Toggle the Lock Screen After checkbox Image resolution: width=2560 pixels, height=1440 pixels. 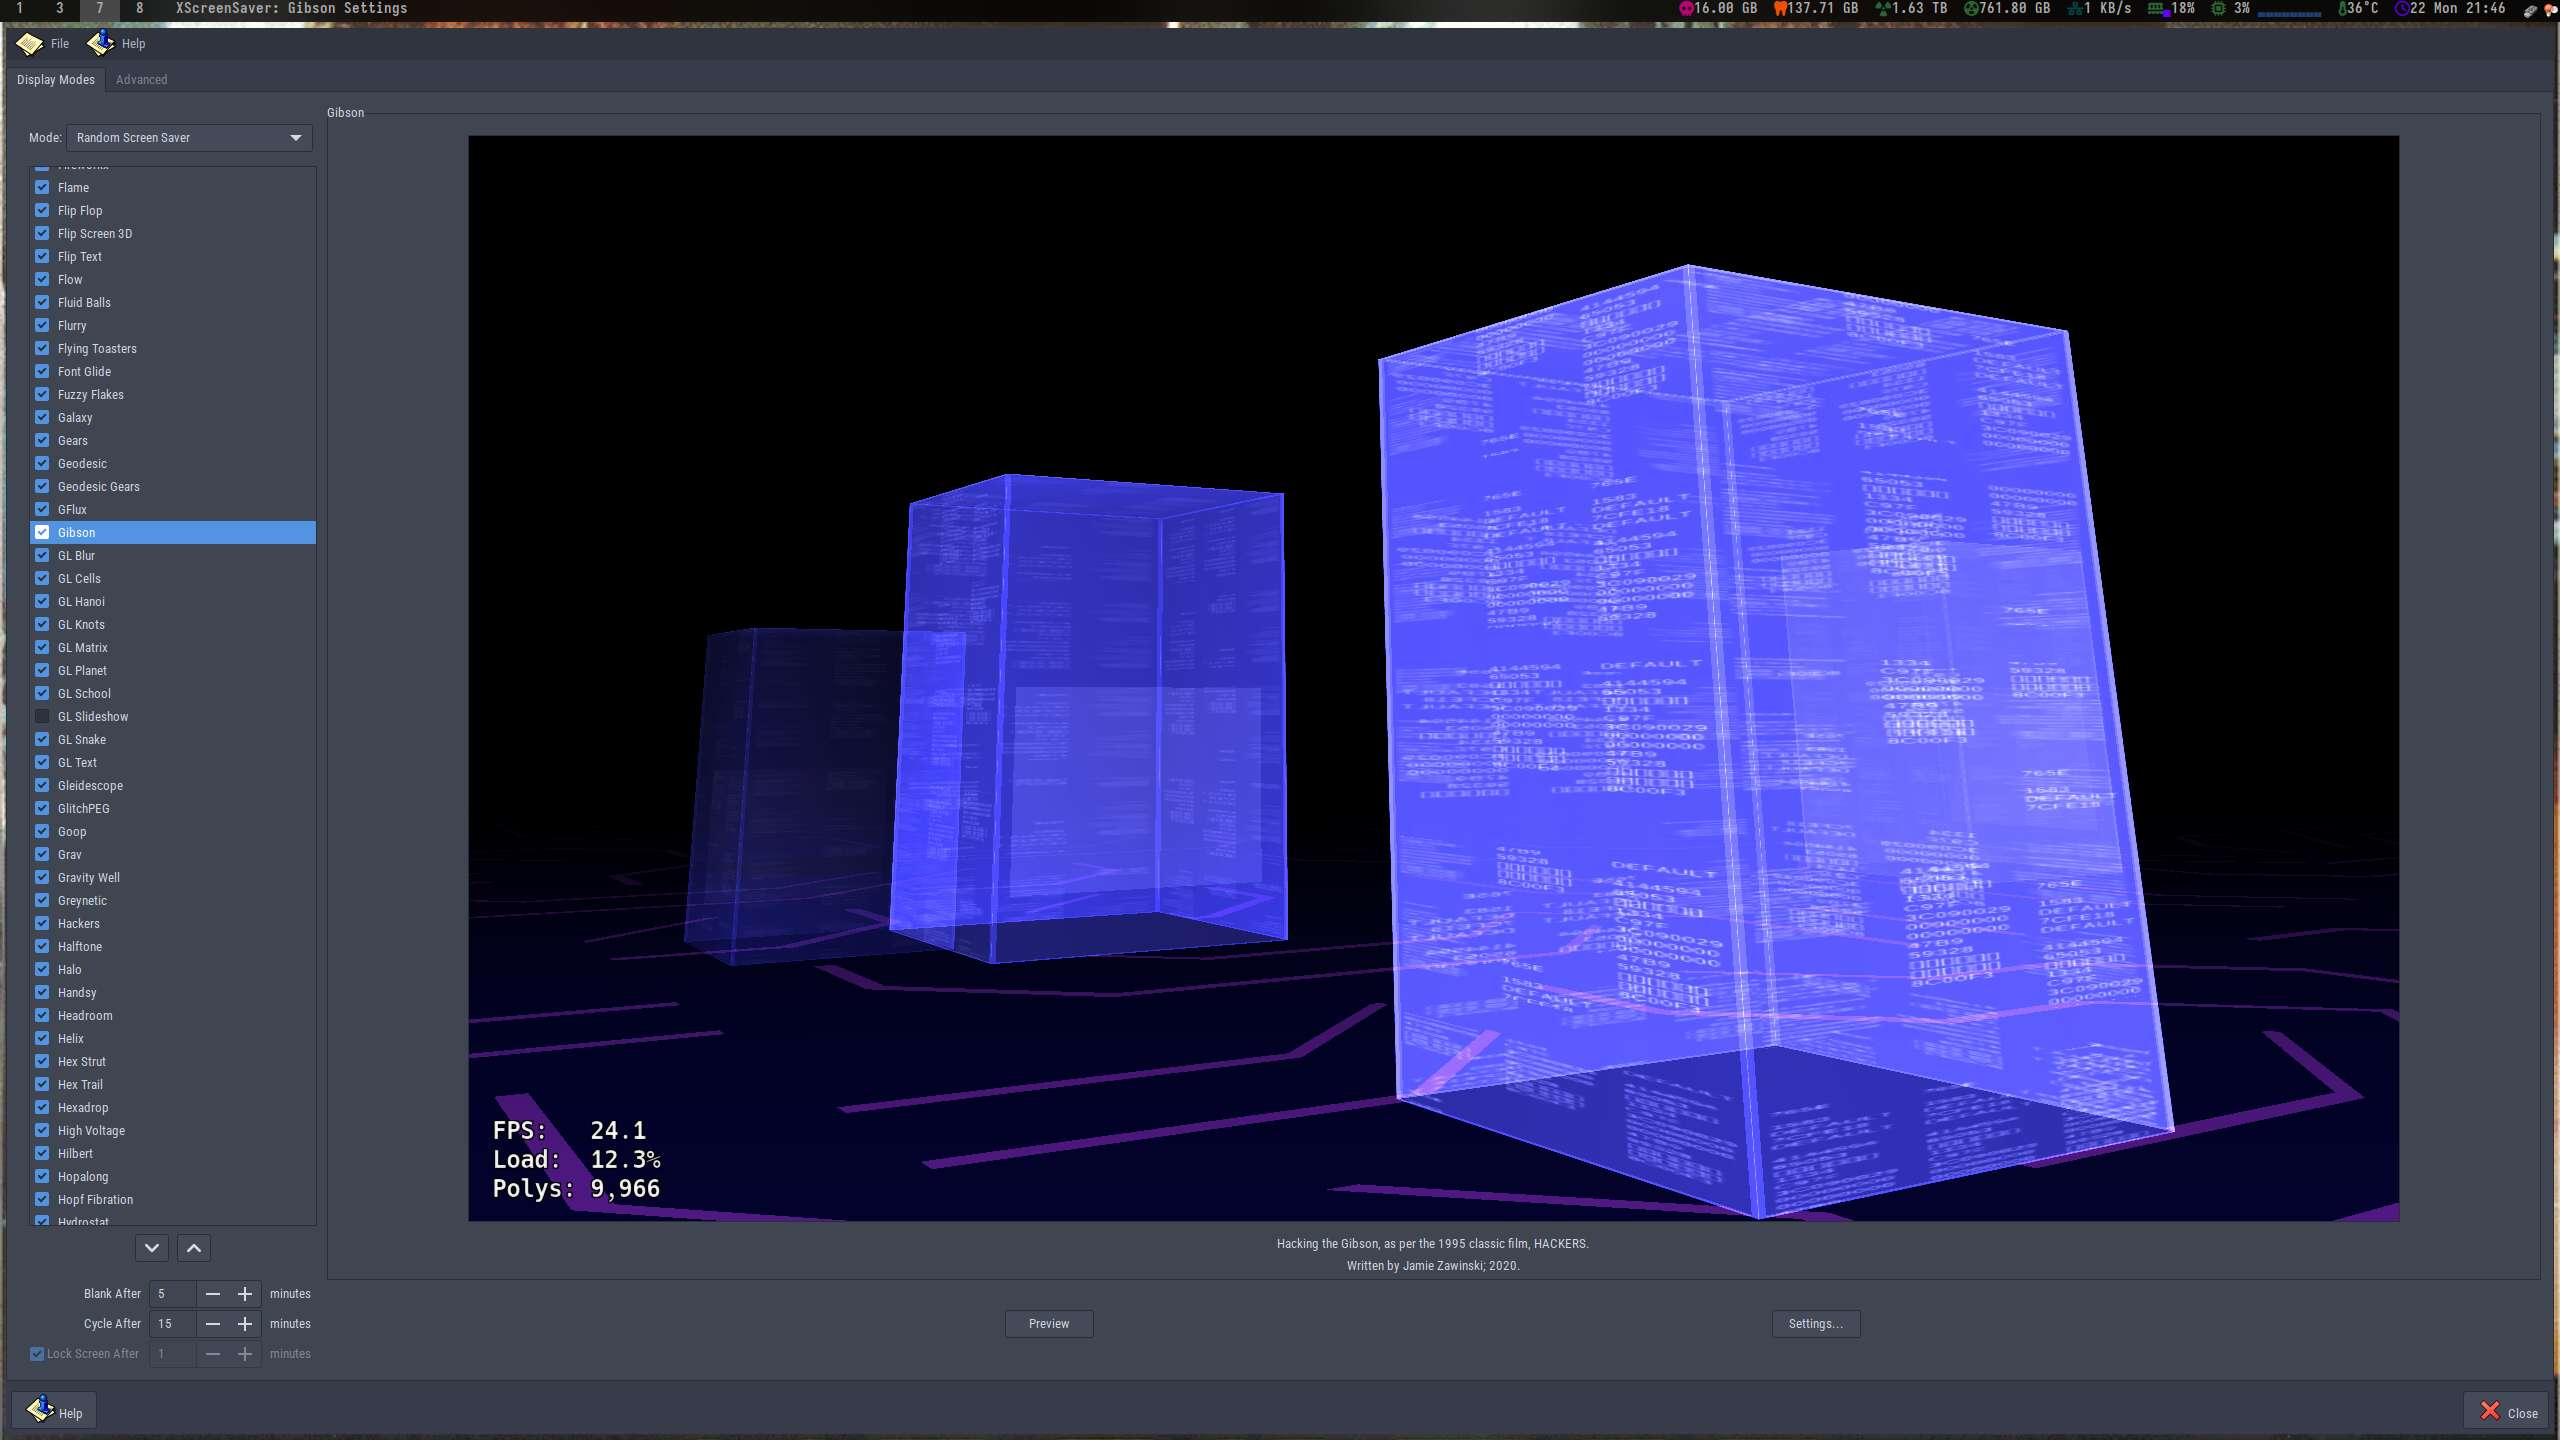pos(37,1354)
